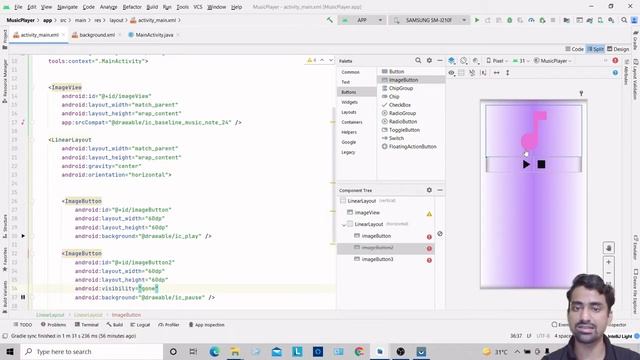This screenshot has width=640, height=360.
Task: Click the play gutter icon on line 30
Action: [23, 236]
